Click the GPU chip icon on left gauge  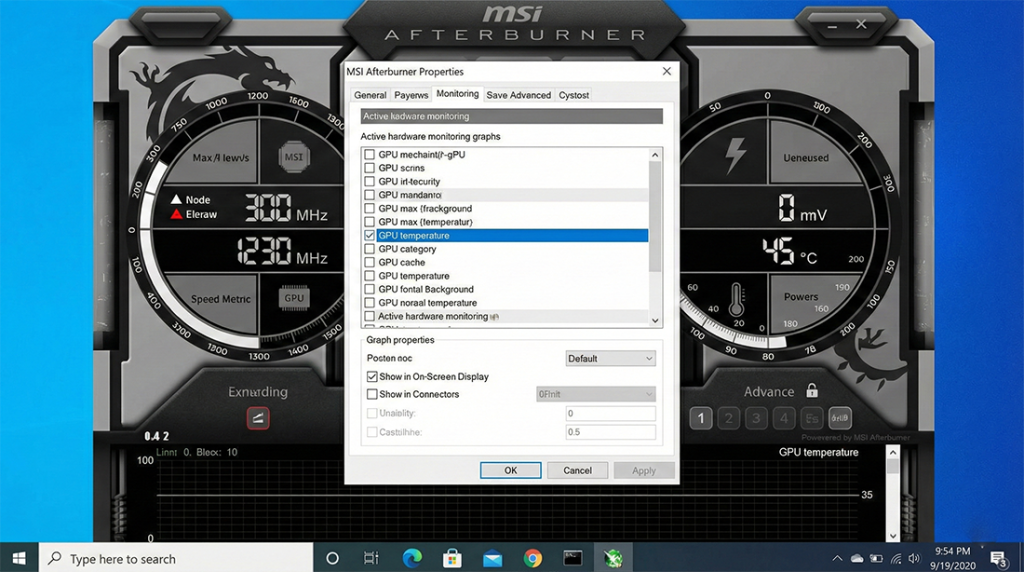tap(294, 298)
